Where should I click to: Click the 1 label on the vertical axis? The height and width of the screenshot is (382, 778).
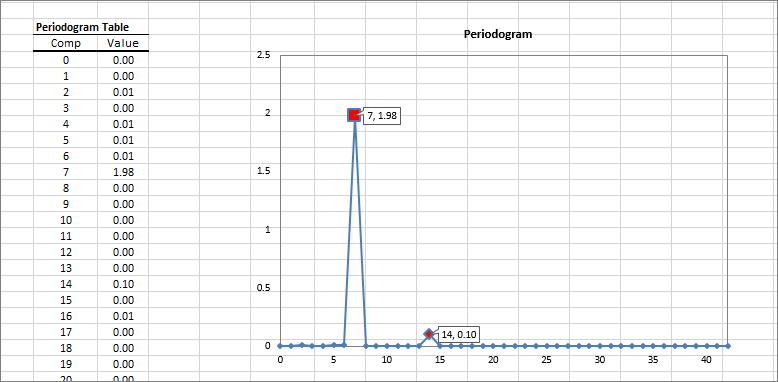(267, 229)
